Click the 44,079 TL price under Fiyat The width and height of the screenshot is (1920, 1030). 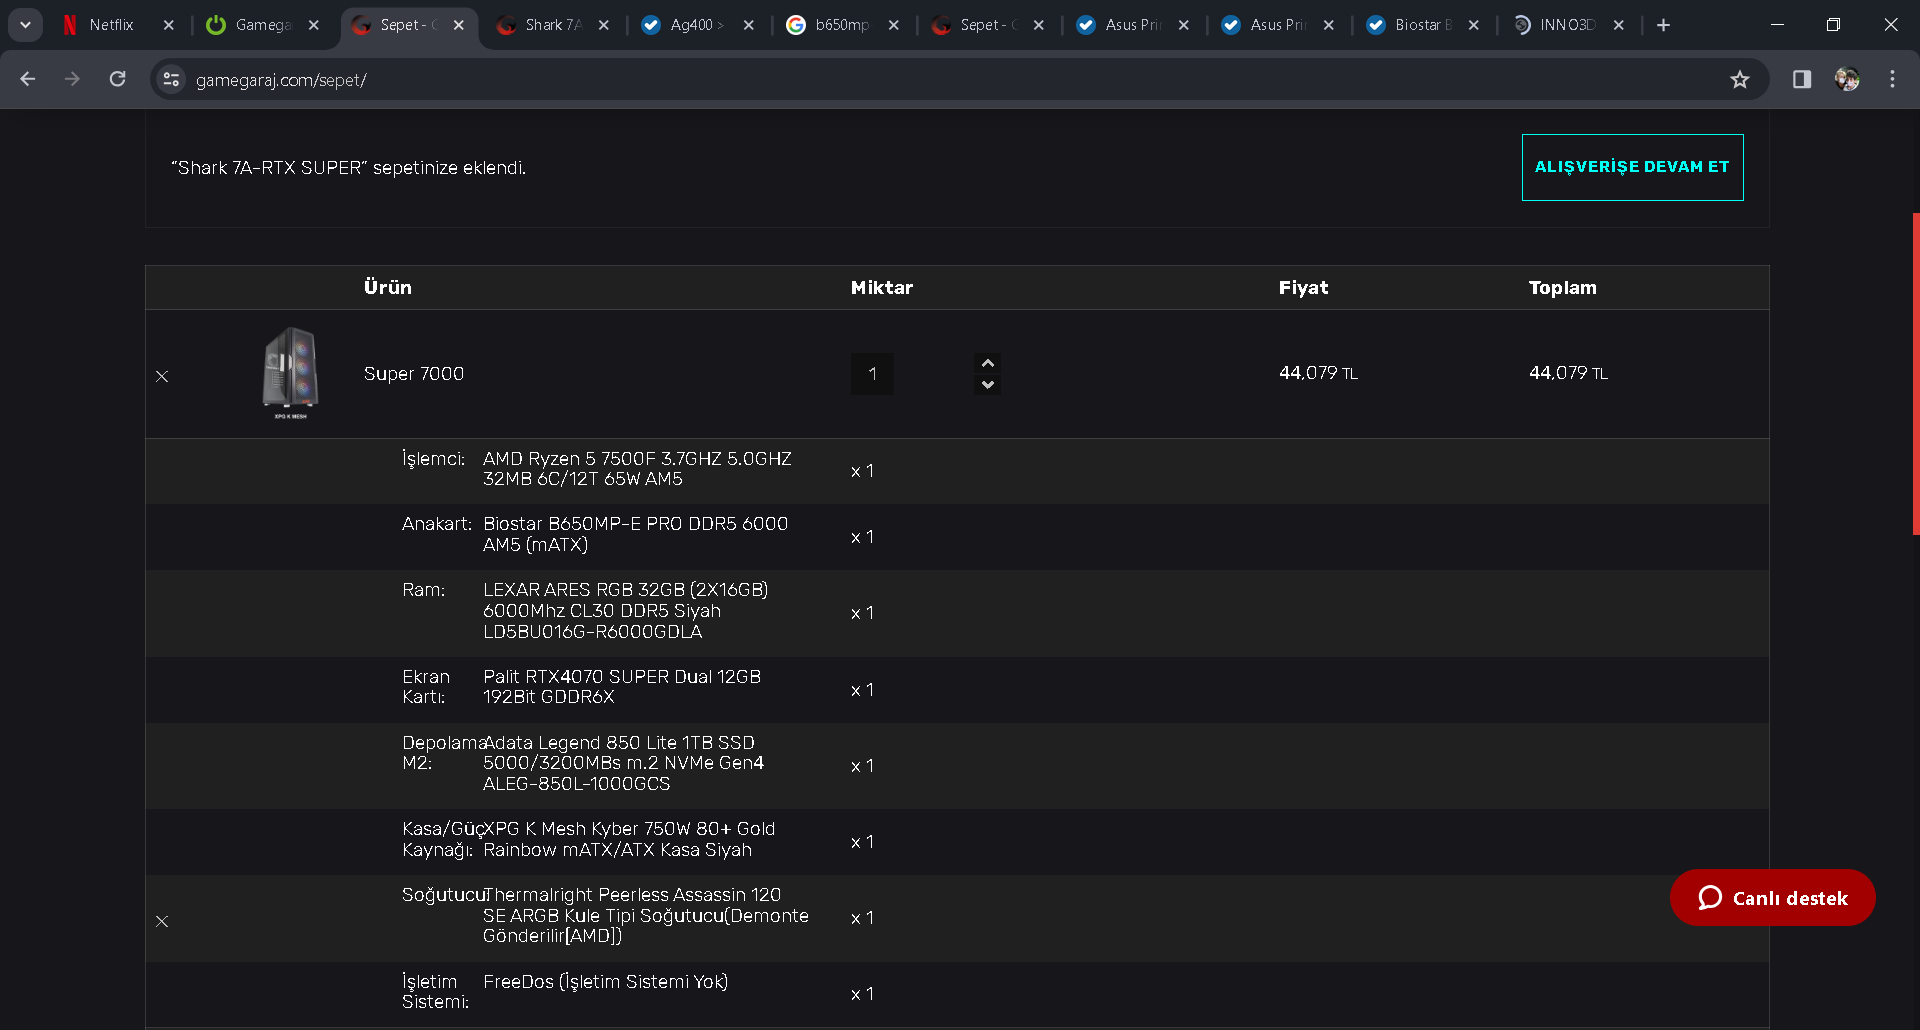(x=1319, y=373)
